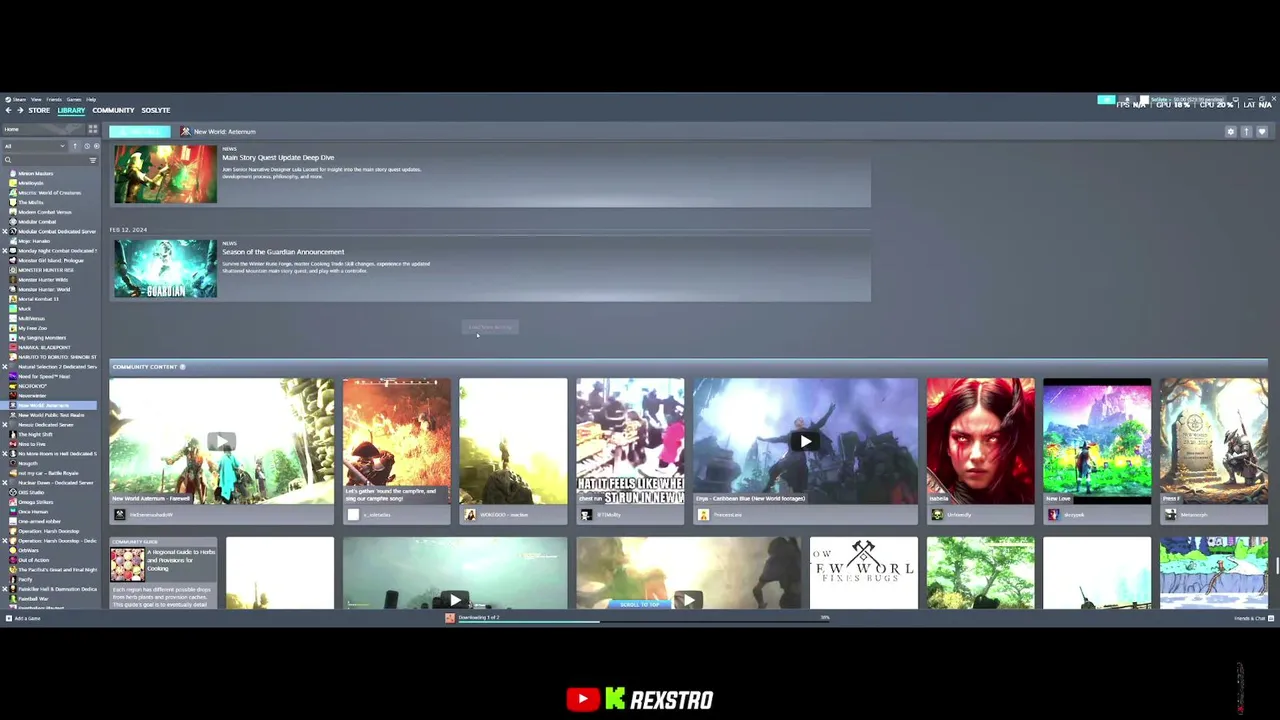Open the account name dropdown at top right
The height and width of the screenshot is (720, 1280).
[x=1188, y=100]
